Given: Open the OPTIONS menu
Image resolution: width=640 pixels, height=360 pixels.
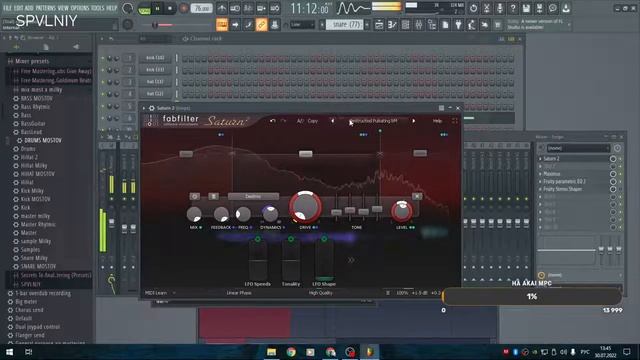Looking at the screenshot, I should (80, 8).
